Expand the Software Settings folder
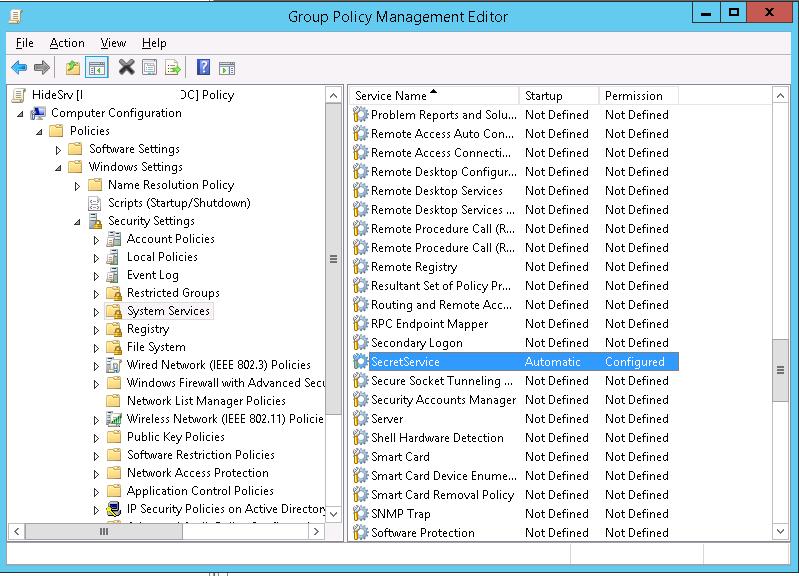Image resolution: width=799 pixels, height=576 pixels. (x=59, y=150)
